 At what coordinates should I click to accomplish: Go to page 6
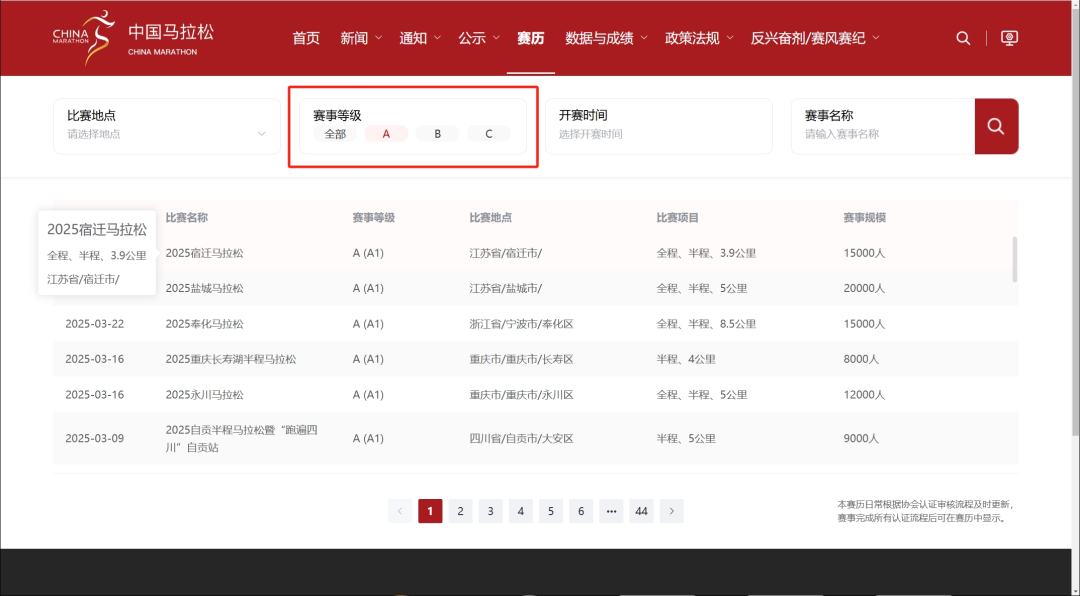581,511
